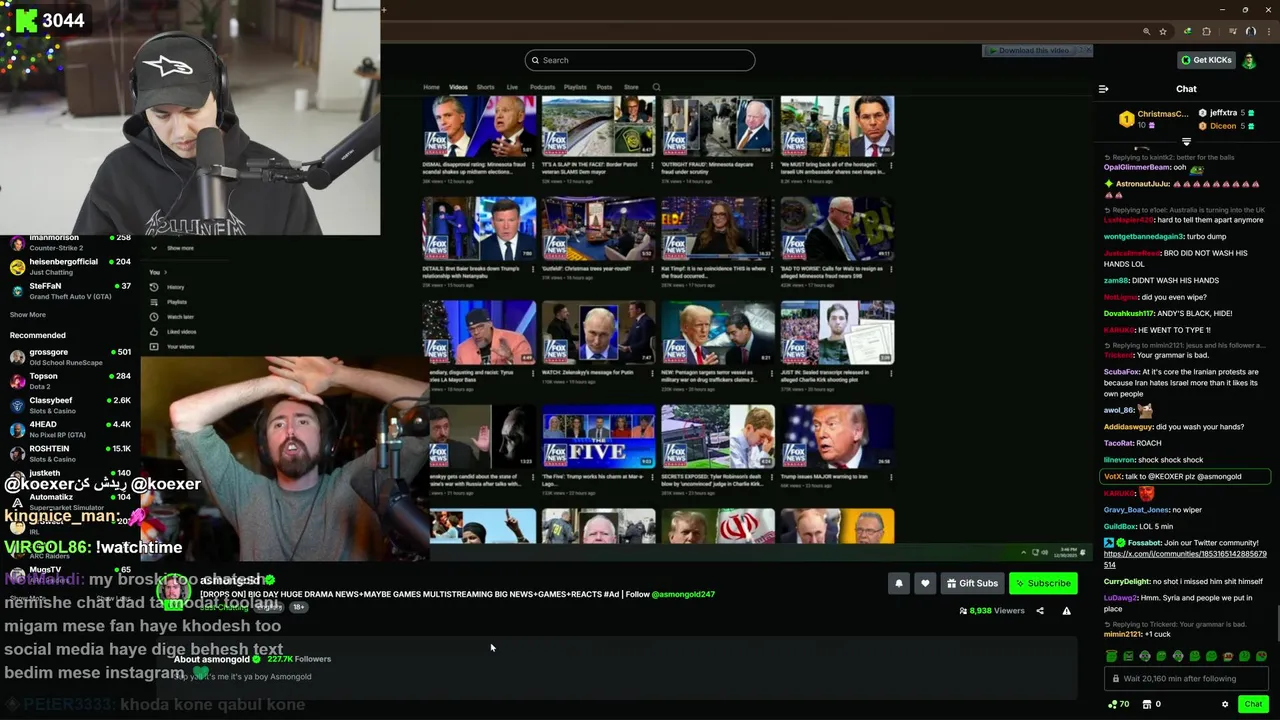This screenshot has height=720, width=1280.
Task: Click the report warning triangle icon
Action: coord(1066,611)
